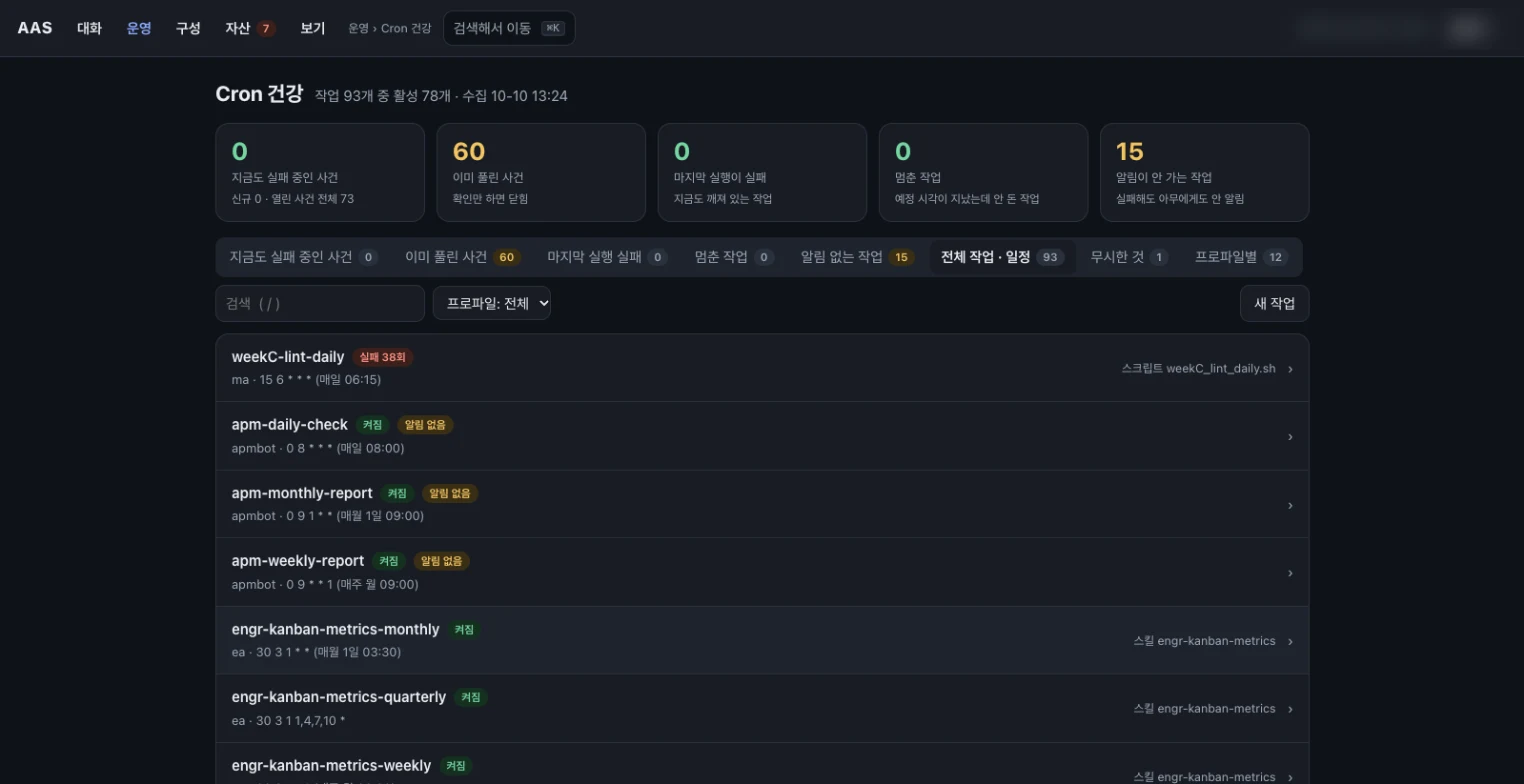The image size is (1524, 784).
Task: Click the engr-kanban-metrics-weekly job name
Action: (x=331, y=765)
